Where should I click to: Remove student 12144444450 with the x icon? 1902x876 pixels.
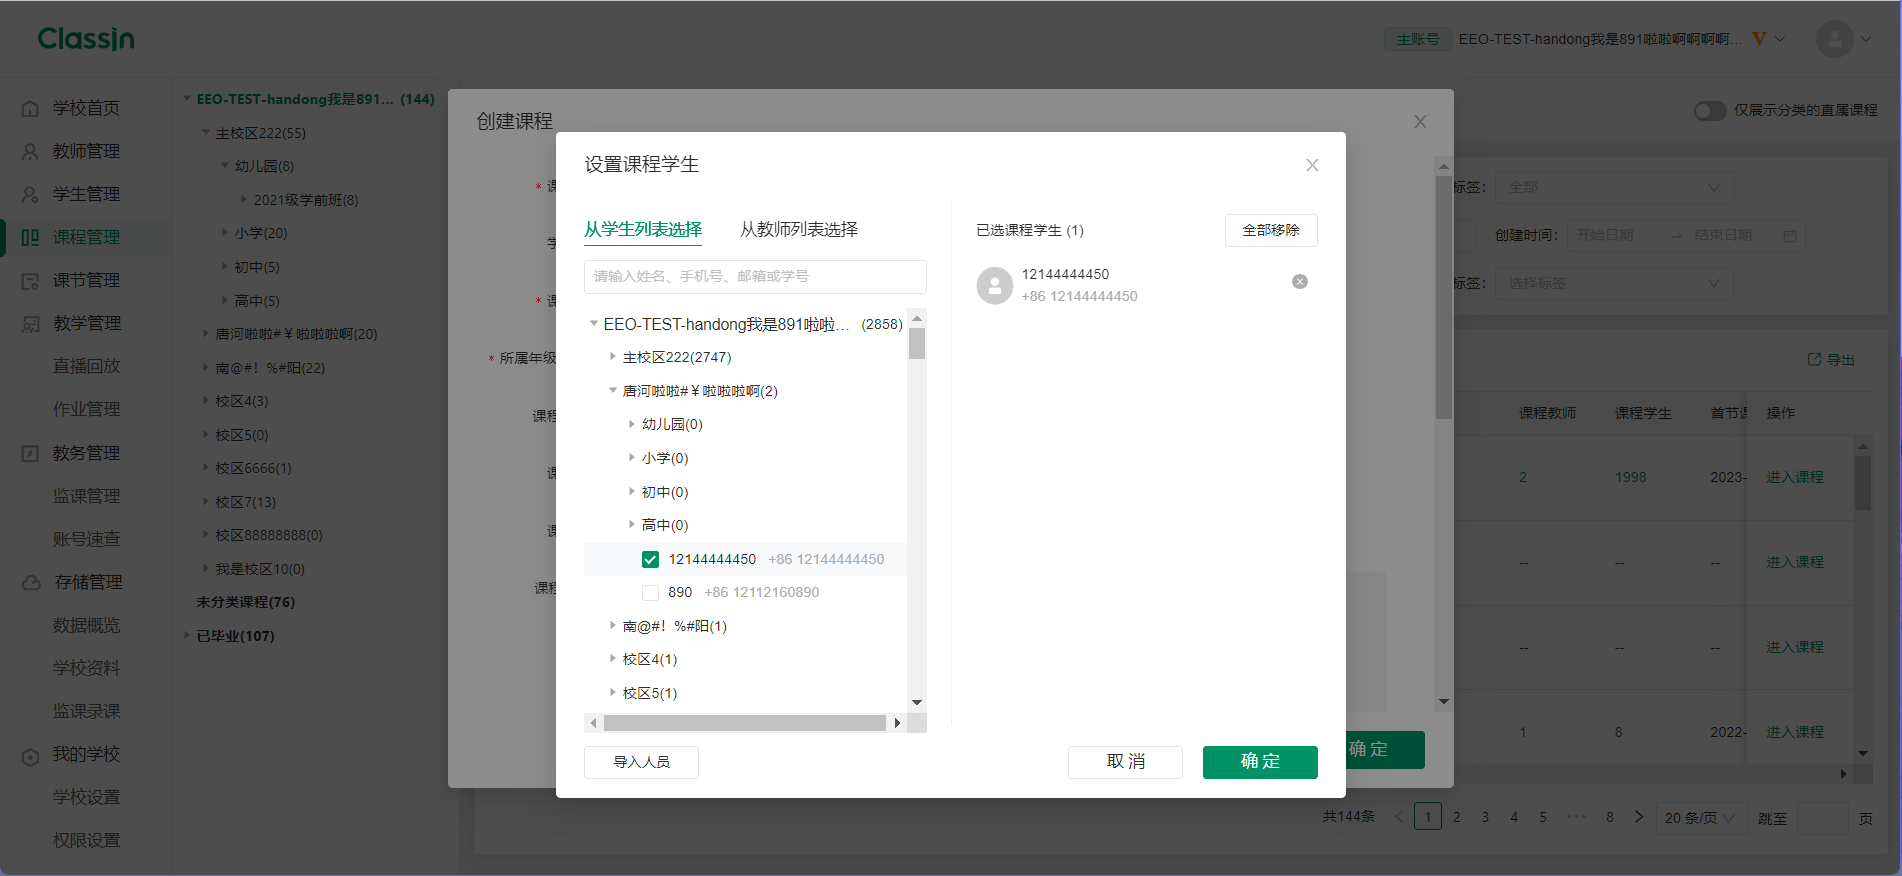(x=1300, y=282)
